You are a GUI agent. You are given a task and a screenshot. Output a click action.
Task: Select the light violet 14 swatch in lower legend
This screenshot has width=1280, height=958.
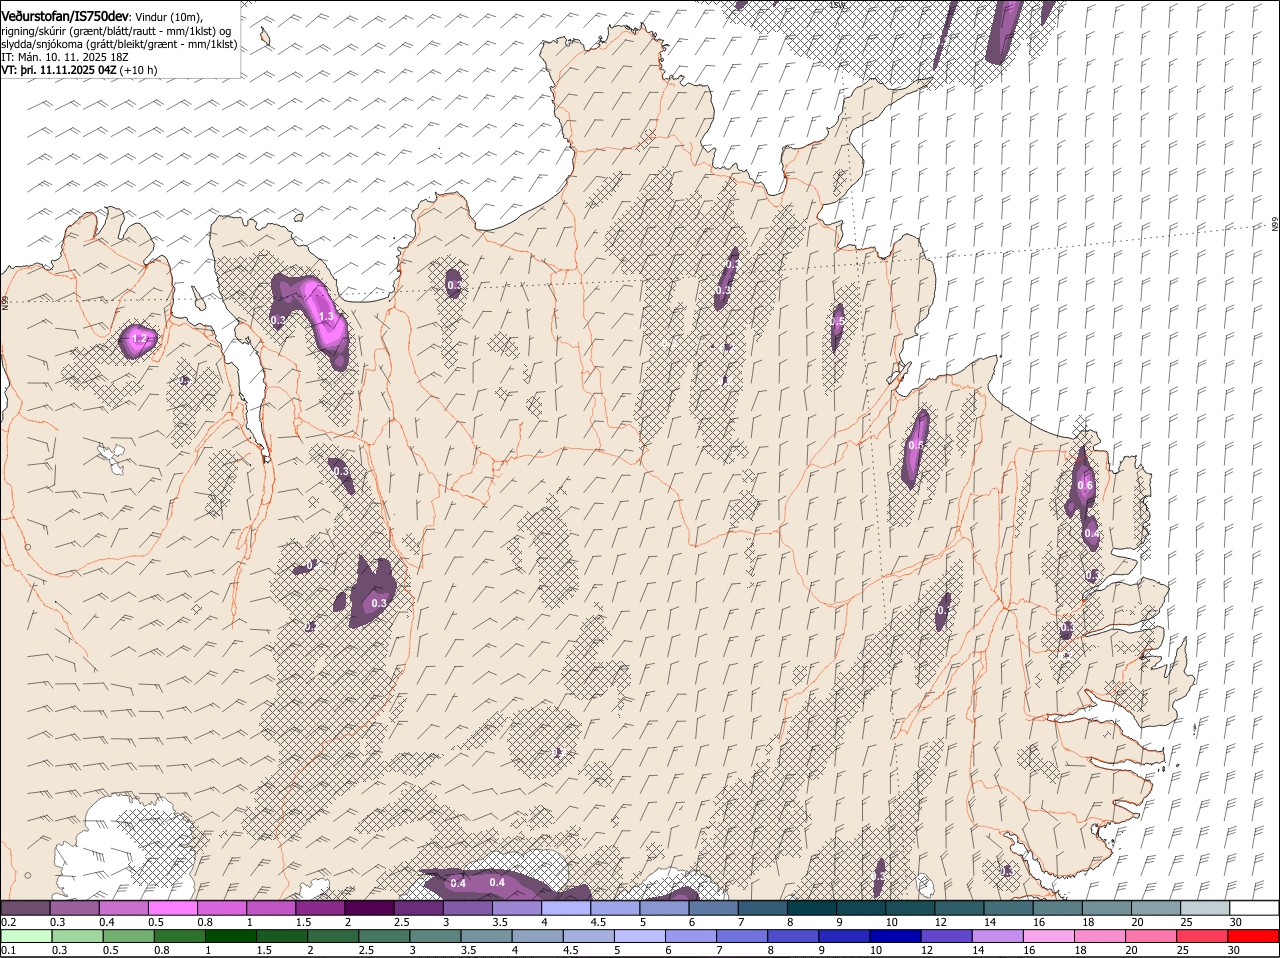pos(998,937)
